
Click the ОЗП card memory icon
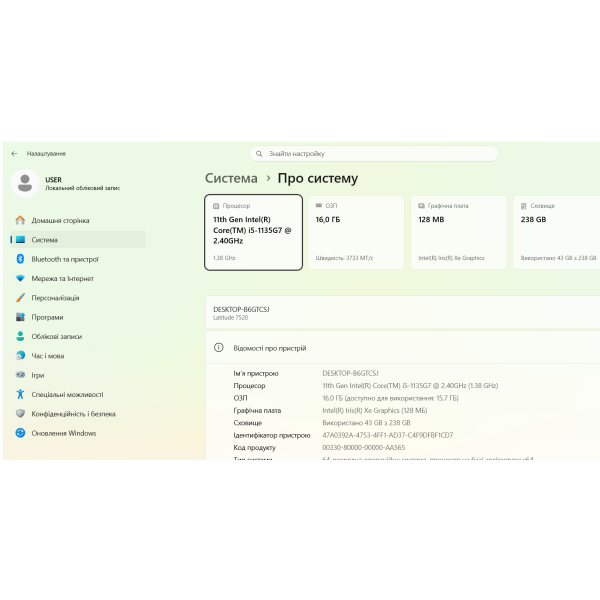[318, 205]
